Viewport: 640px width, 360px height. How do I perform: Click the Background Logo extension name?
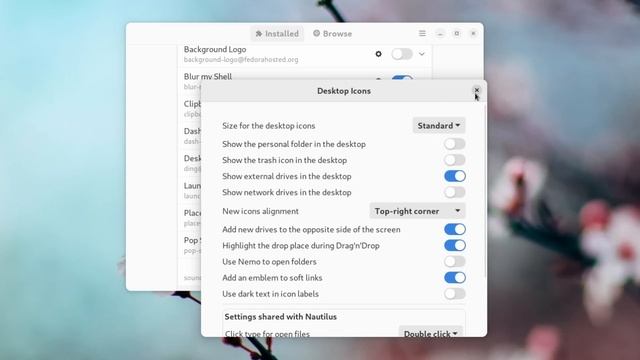(x=215, y=49)
